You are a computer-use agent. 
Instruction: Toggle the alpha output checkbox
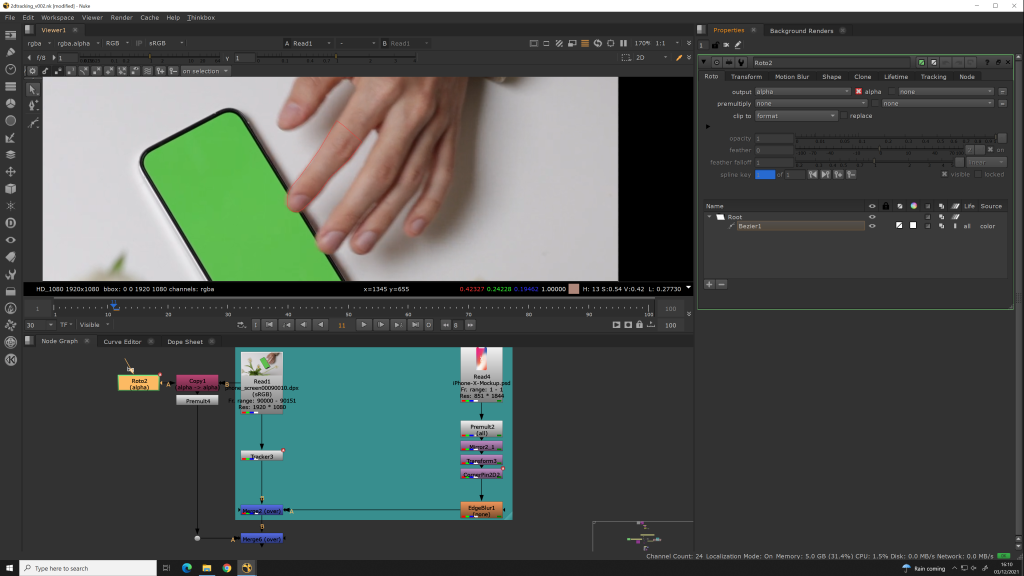tap(859, 91)
